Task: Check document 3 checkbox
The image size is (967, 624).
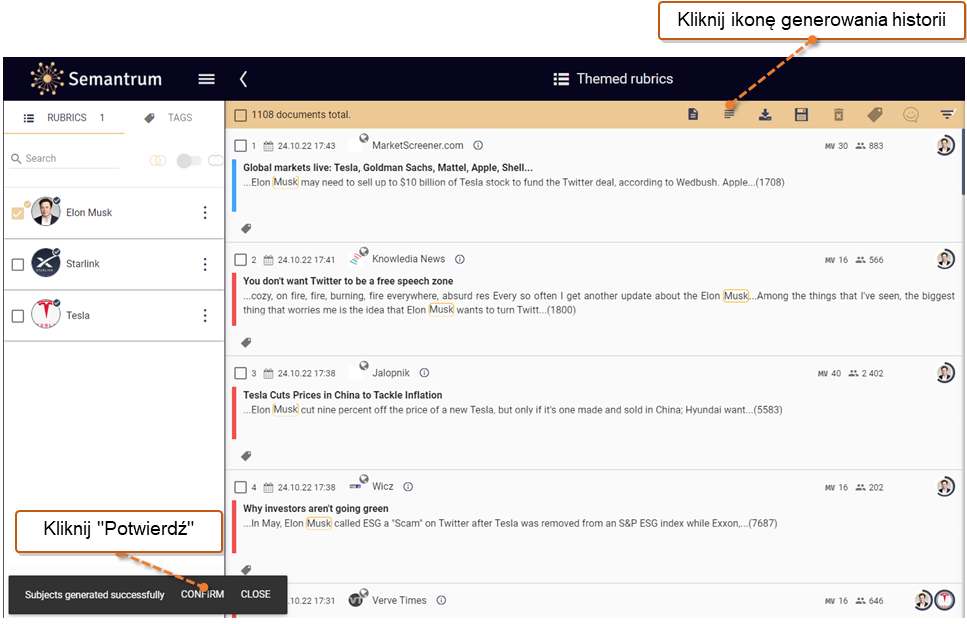Action: pos(241,374)
